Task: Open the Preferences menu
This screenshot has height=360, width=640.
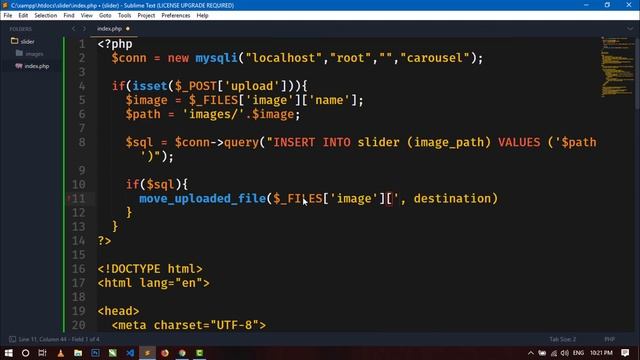Action: (176, 16)
